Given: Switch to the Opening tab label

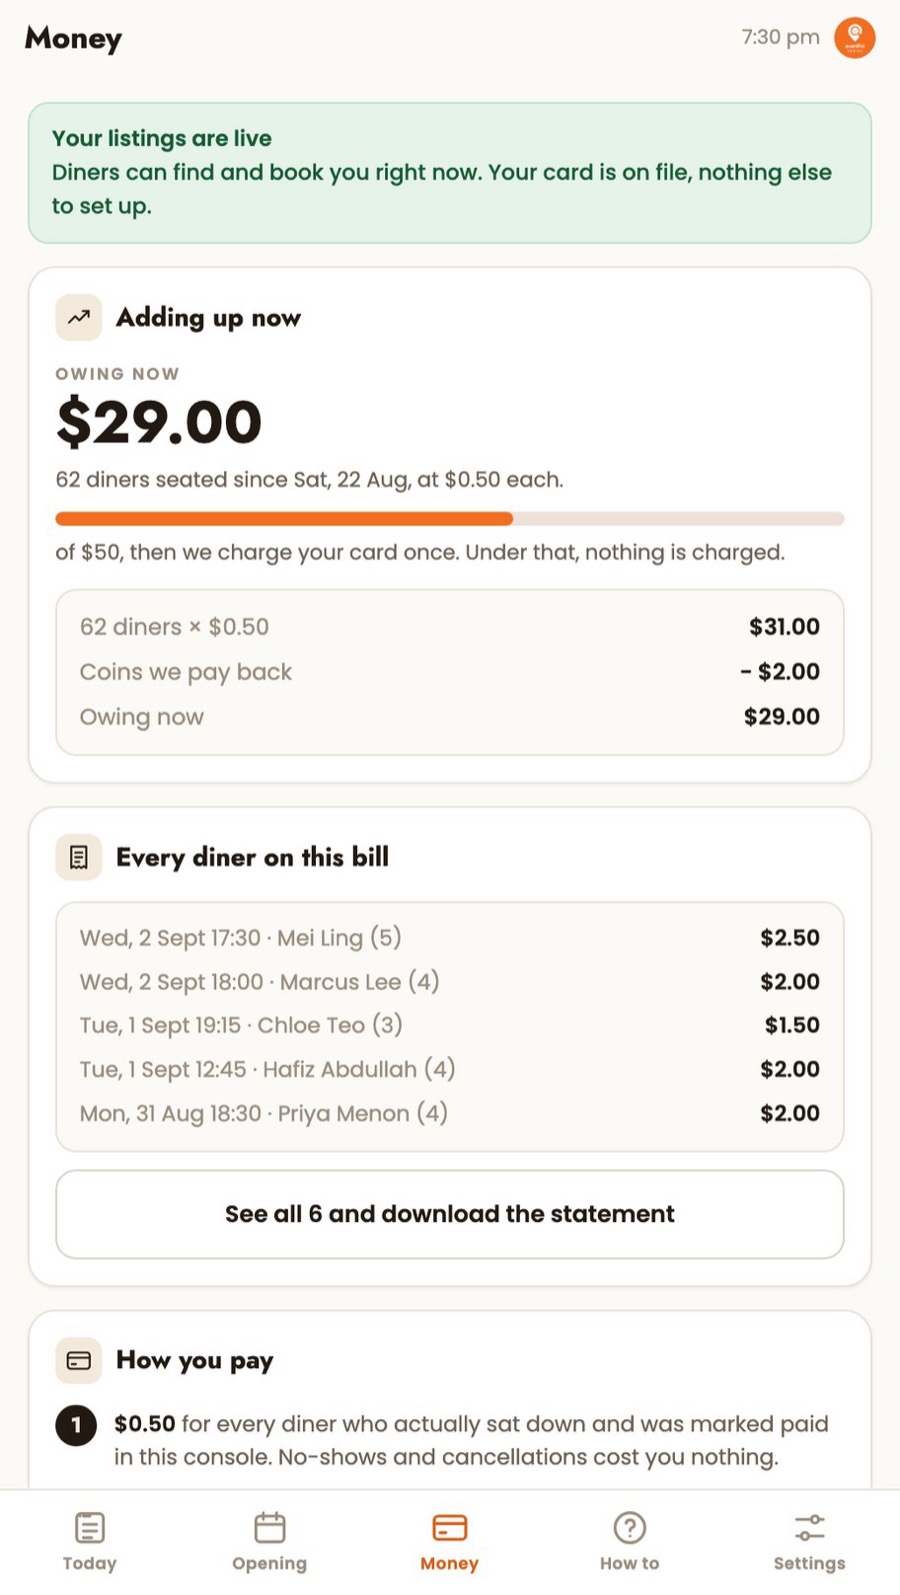Looking at the screenshot, I should coord(270,1563).
